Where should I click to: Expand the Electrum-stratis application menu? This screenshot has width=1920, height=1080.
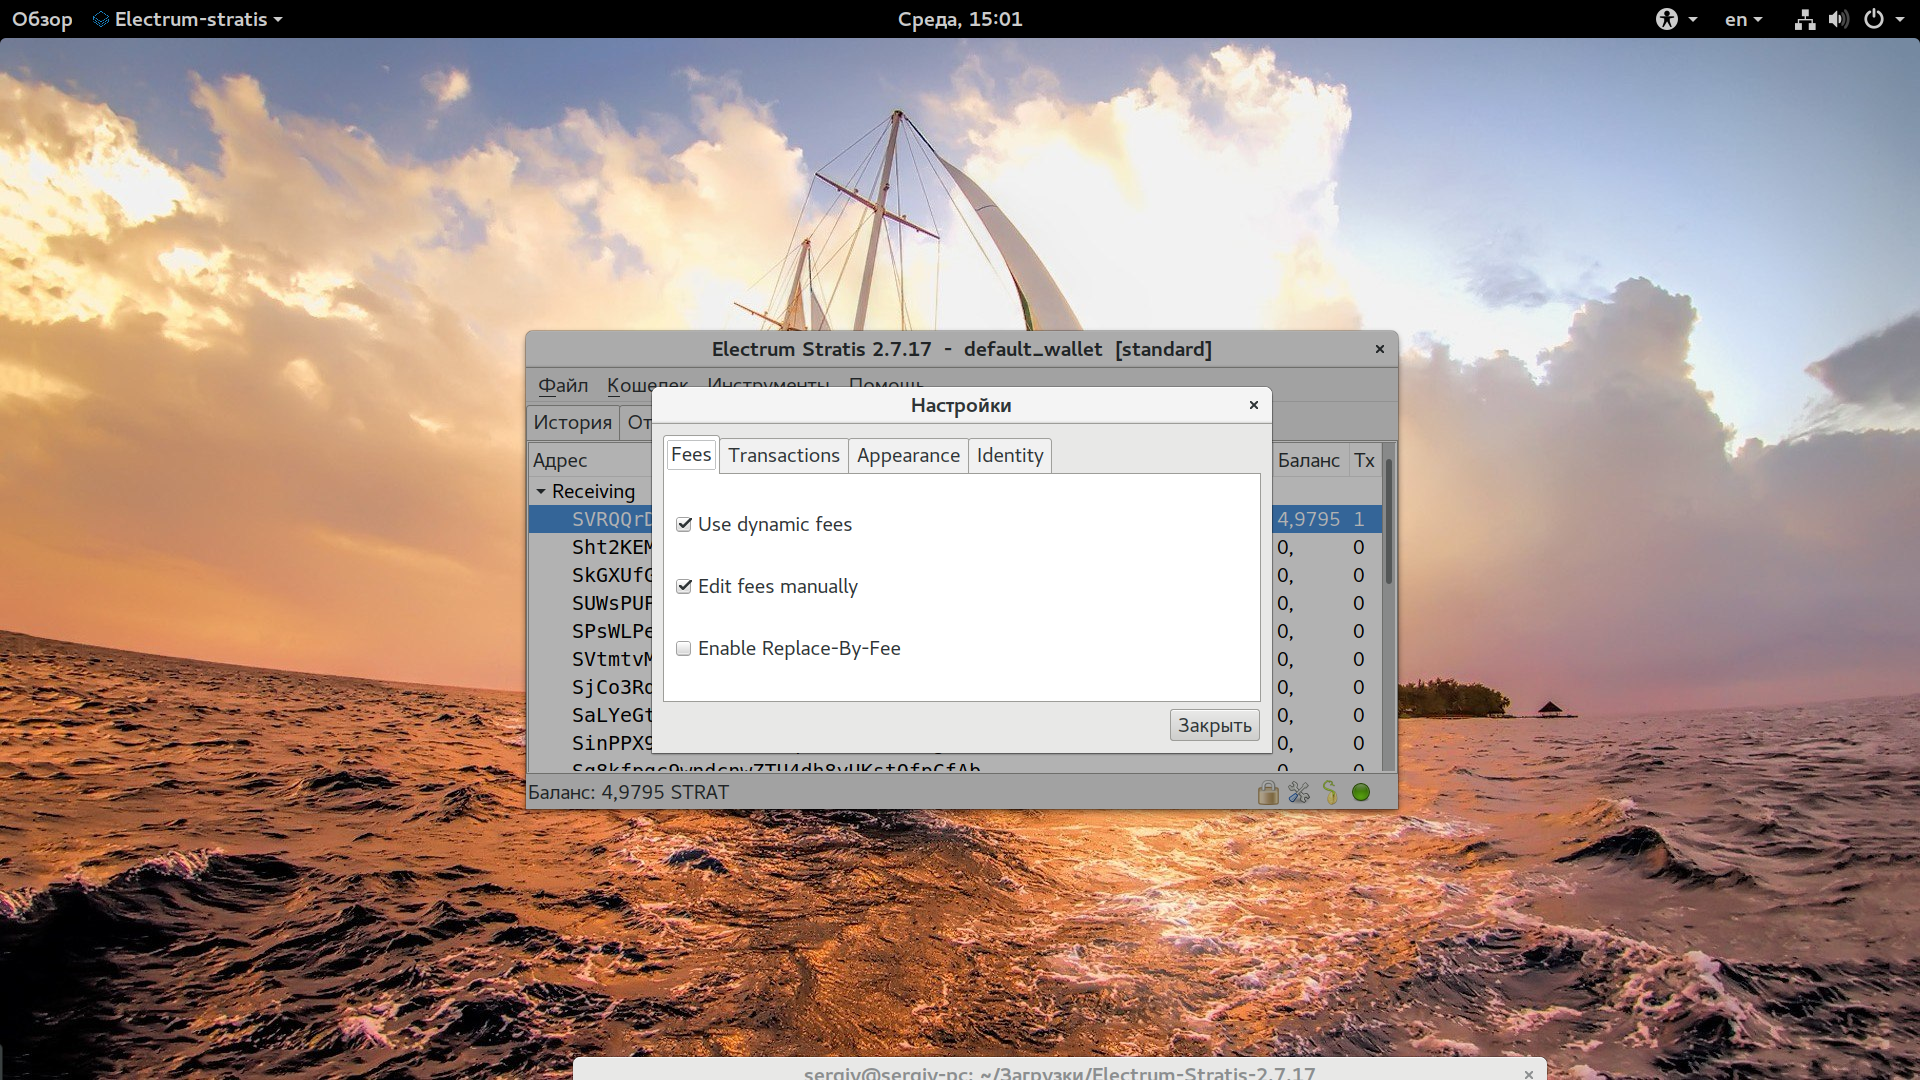click(x=193, y=17)
